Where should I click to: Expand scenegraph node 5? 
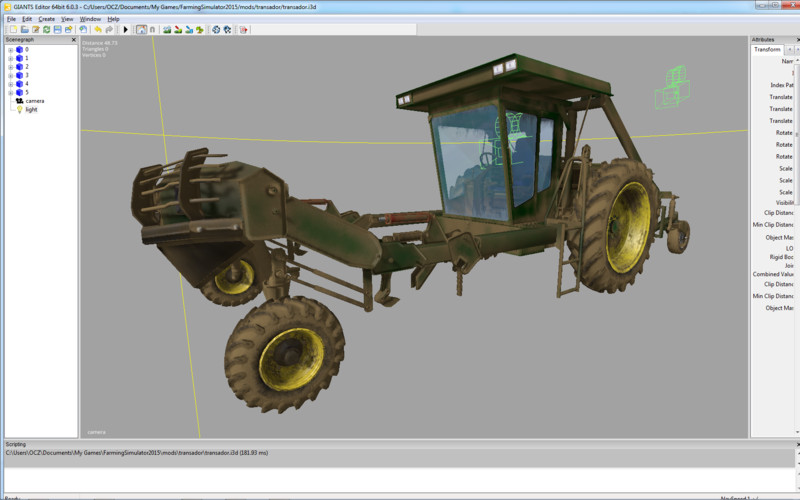click(x=10, y=92)
